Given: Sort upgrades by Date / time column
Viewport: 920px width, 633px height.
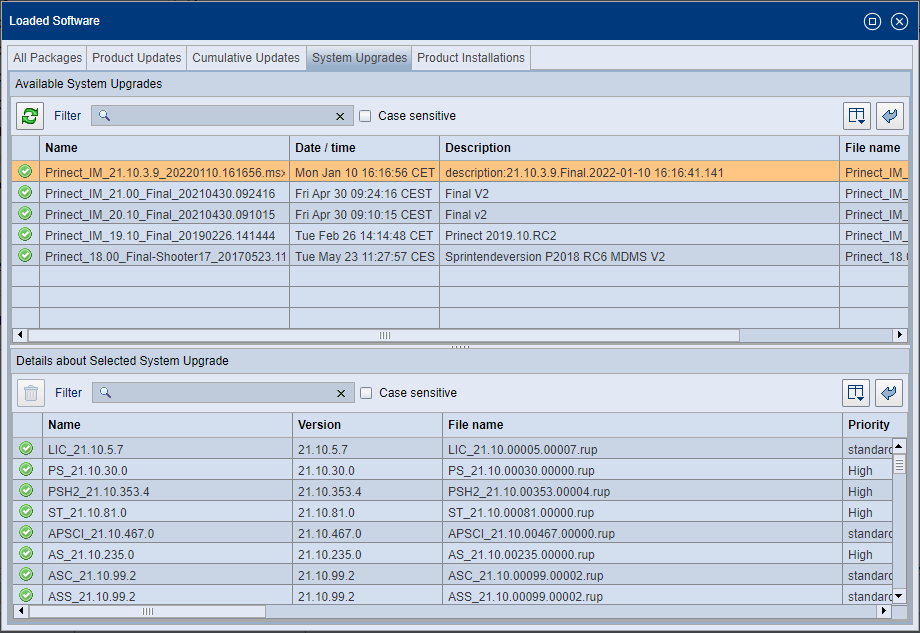Looking at the screenshot, I should point(364,148).
